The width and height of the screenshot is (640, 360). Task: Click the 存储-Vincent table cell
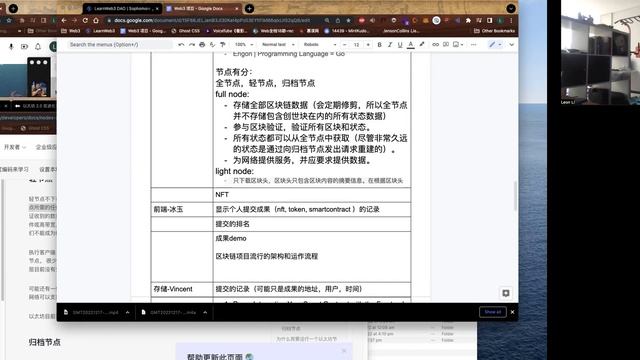(x=182, y=289)
